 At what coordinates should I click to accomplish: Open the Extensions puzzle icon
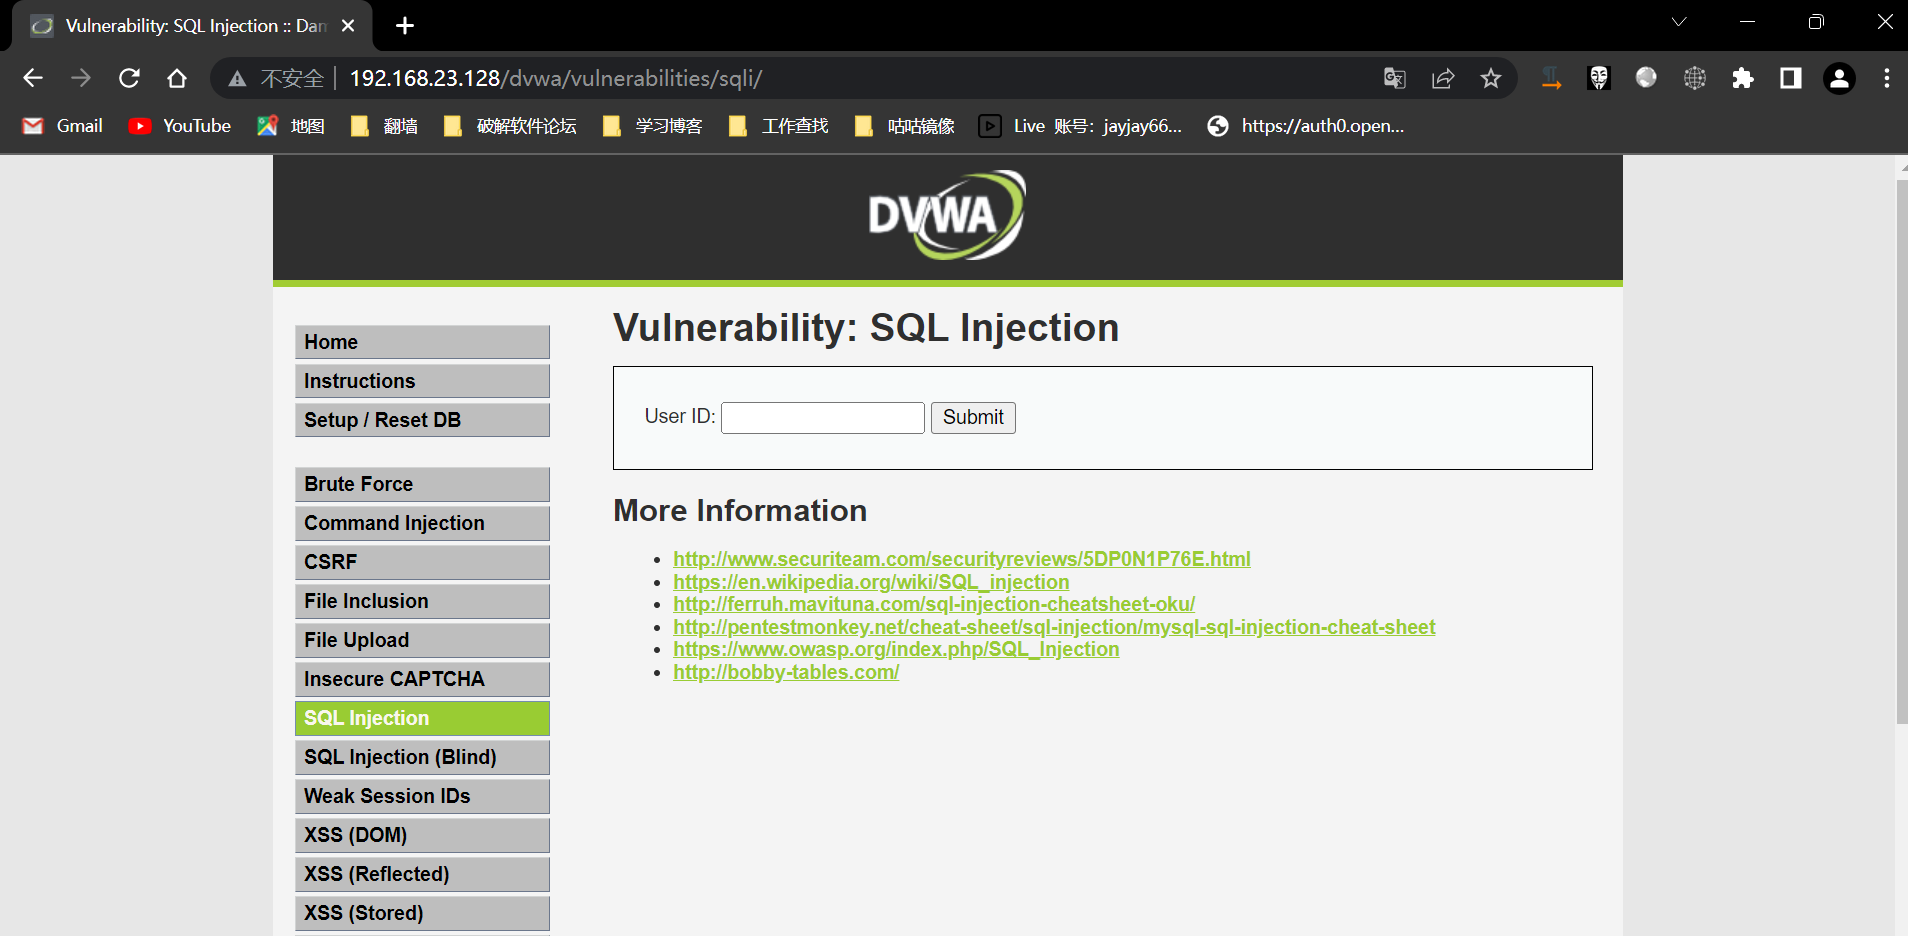[x=1742, y=78]
